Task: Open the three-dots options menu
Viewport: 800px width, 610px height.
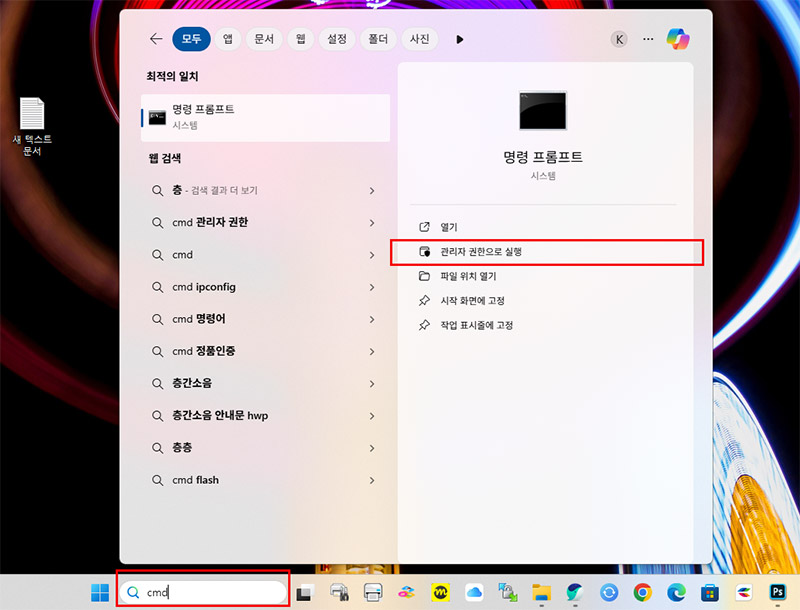Action: coord(648,39)
